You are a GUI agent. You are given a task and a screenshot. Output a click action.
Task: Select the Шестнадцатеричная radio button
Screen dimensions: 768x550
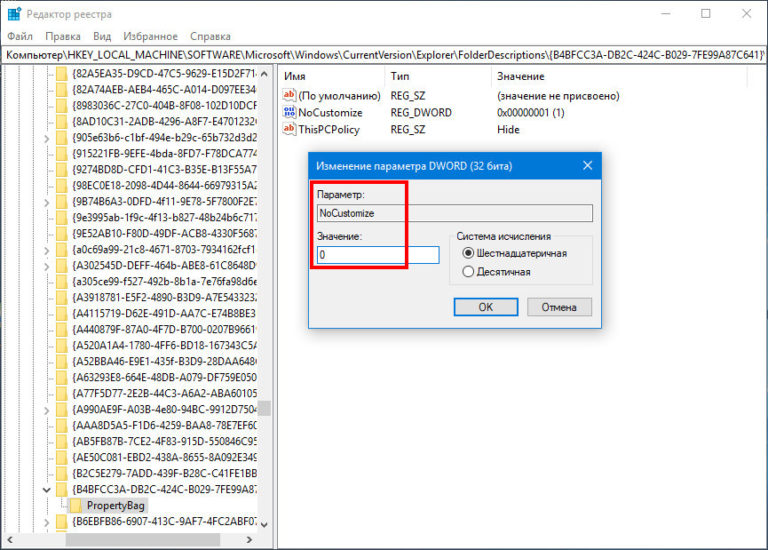click(x=469, y=254)
